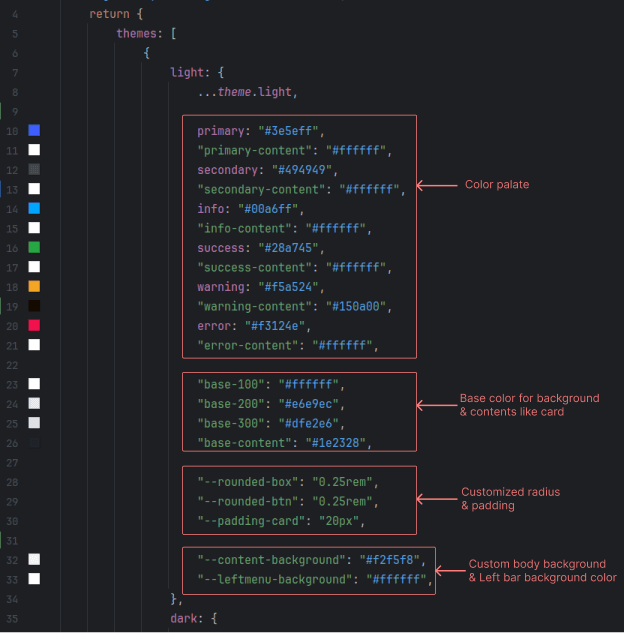The height and width of the screenshot is (633, 624).
Task: Click the --leftmenu-background swatch on line 33
Action: [34, 578]
